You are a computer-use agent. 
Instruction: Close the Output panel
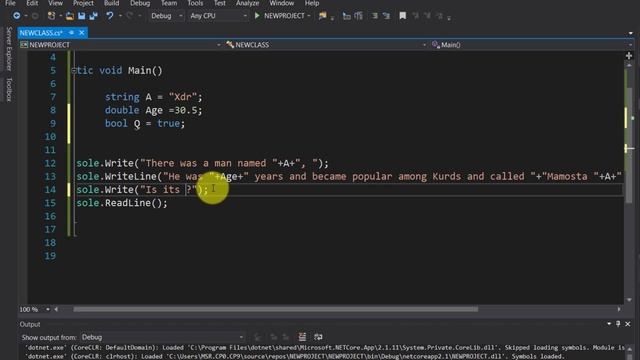click(628, 324)
